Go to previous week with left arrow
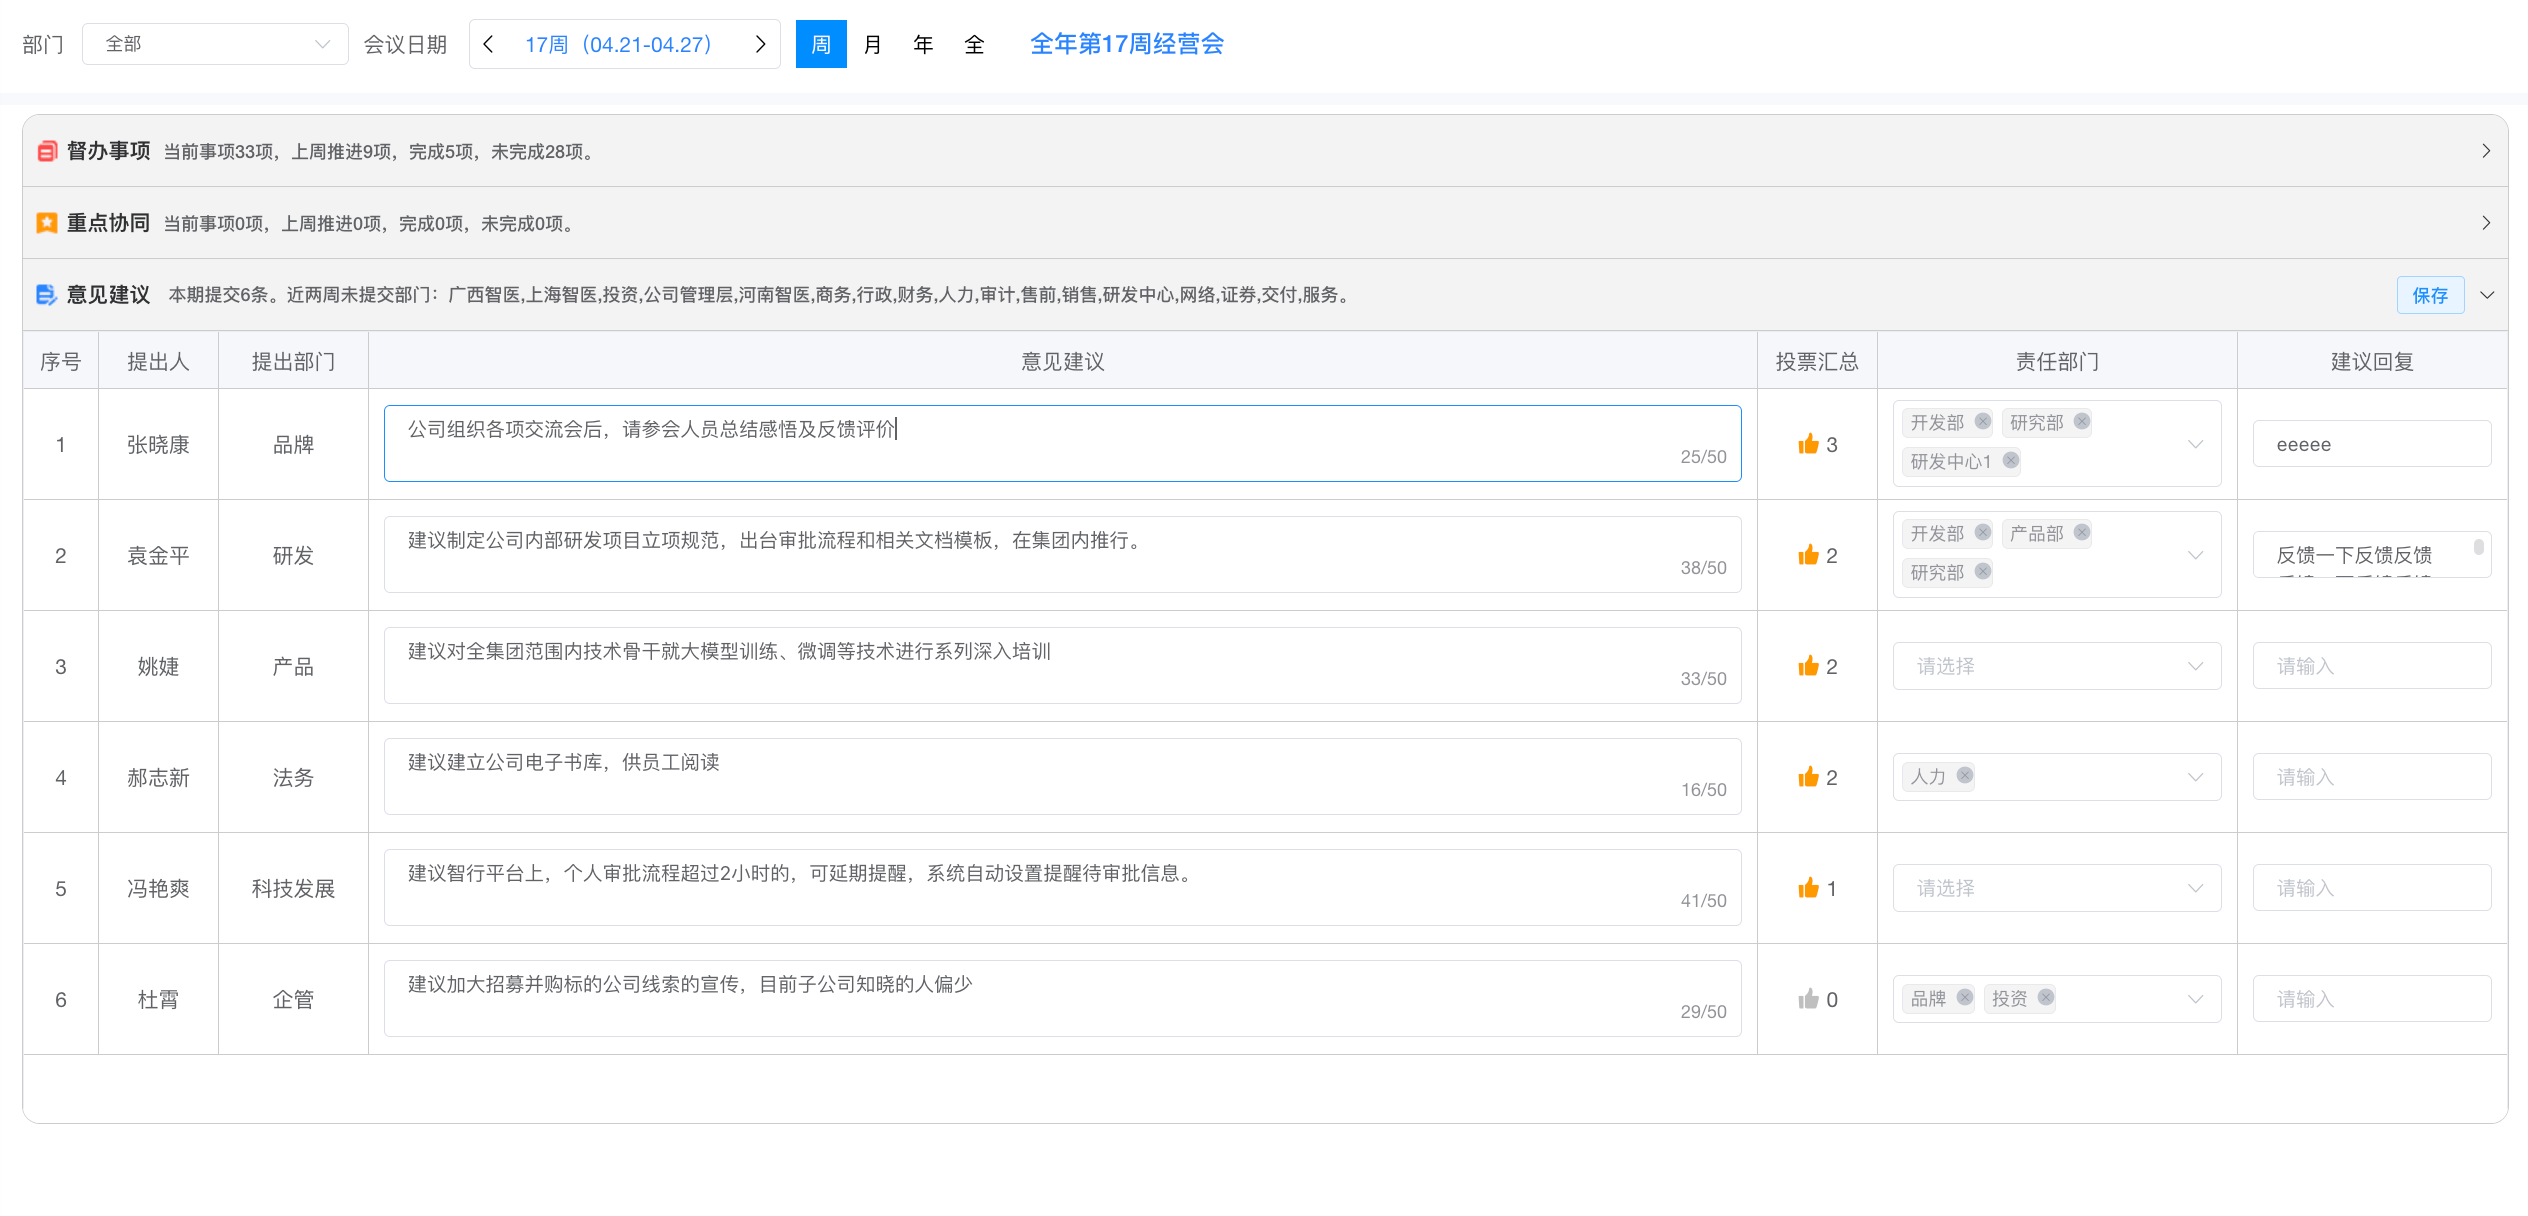2528x1216 pixels. click(x=489, y=44)
